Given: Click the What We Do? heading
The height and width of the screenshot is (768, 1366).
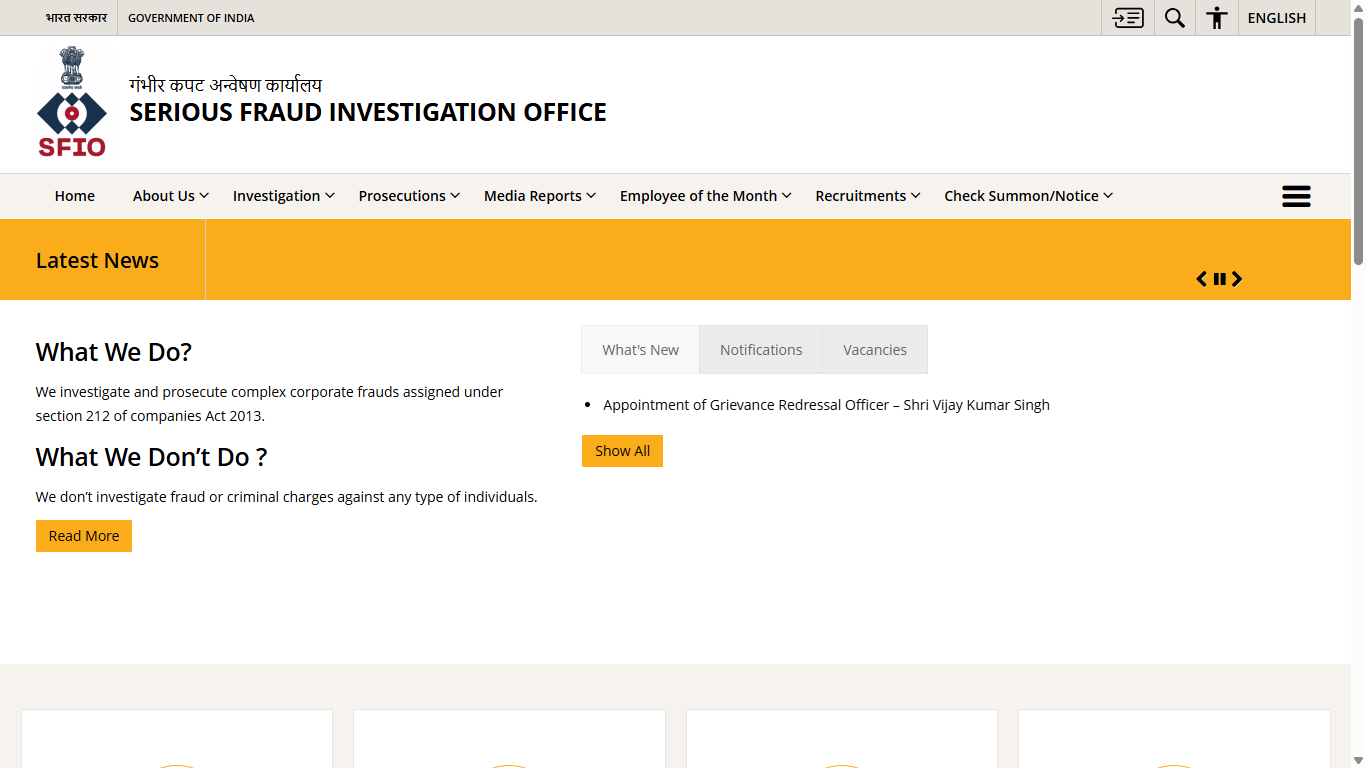Looking at the screenshot, I should (114, 352).
